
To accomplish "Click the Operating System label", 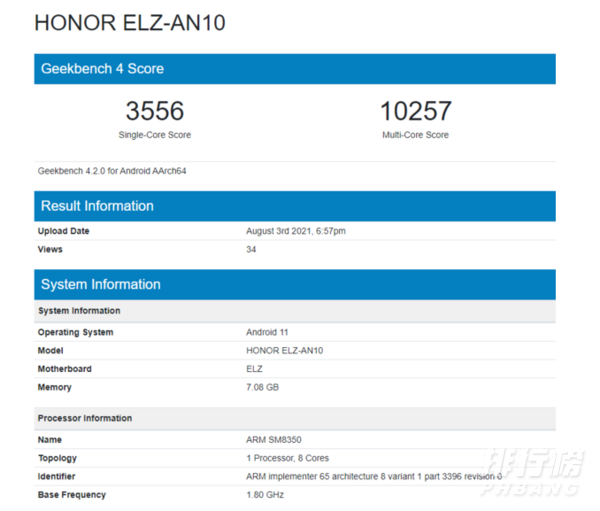I will tap(75, 332).
